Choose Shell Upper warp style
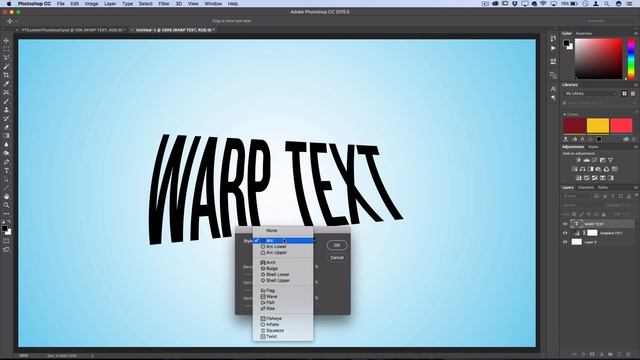Screen dimensions: 640x360 pyautogui.click(x=283, y=281)
